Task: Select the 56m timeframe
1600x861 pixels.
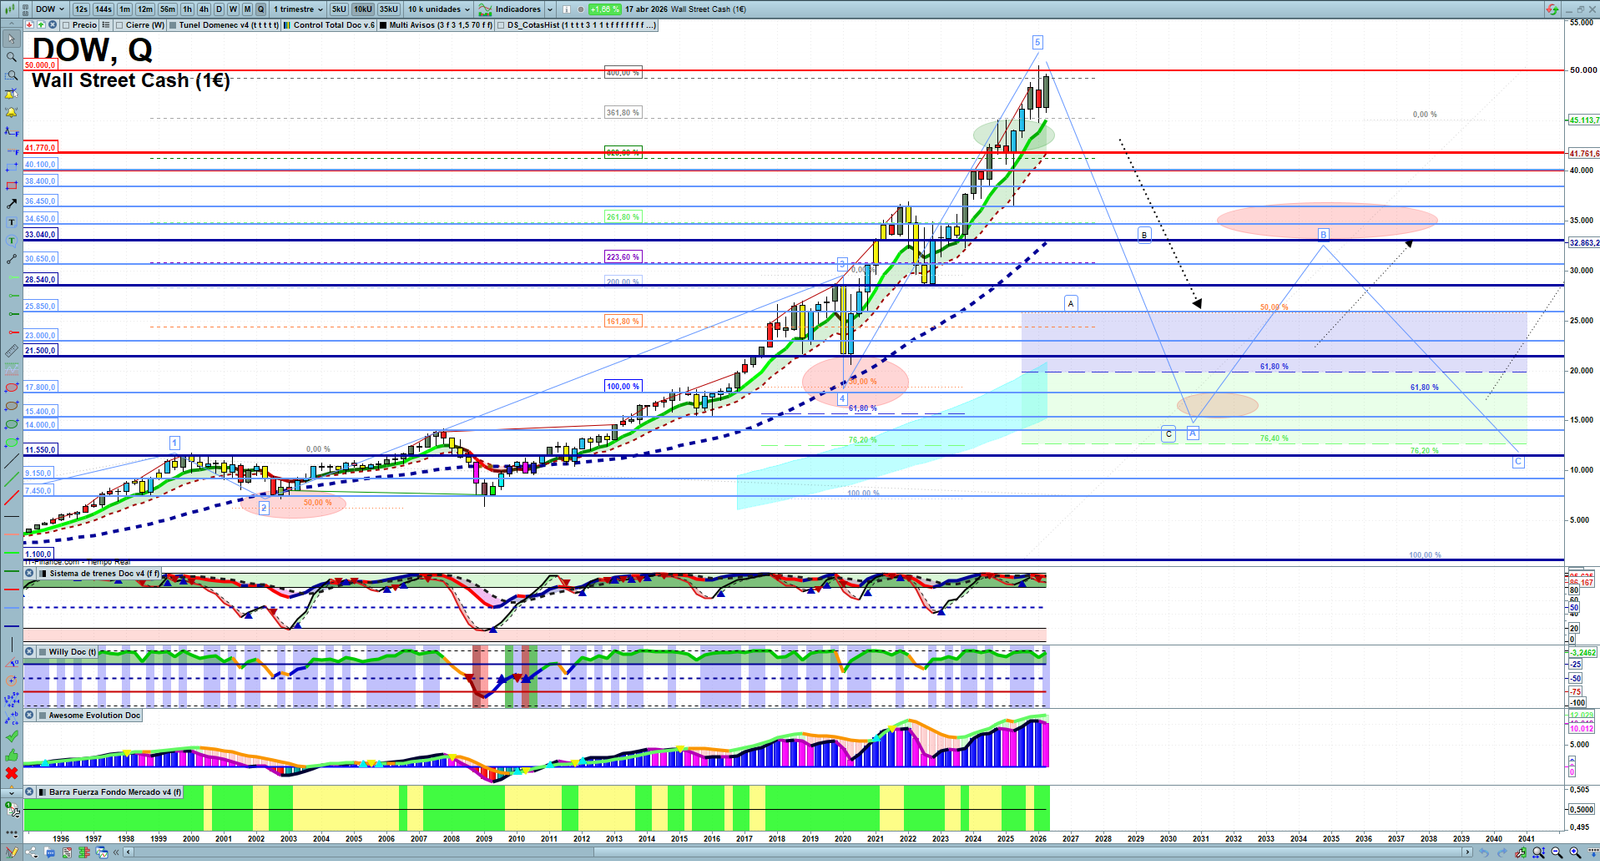Action: click(167, 9)
